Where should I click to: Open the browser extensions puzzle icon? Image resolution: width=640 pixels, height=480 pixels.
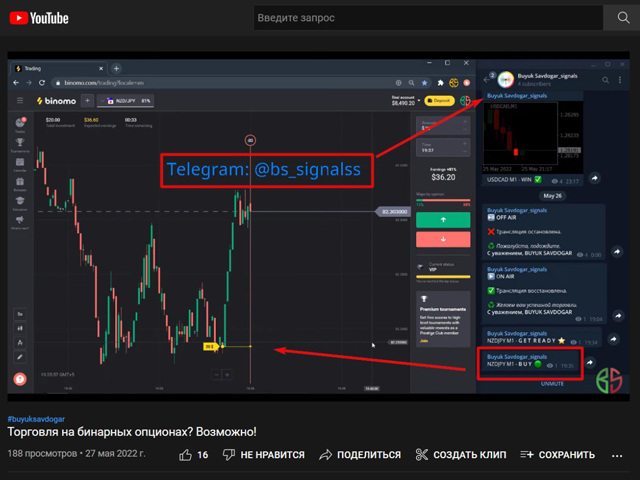coord(440,83)
